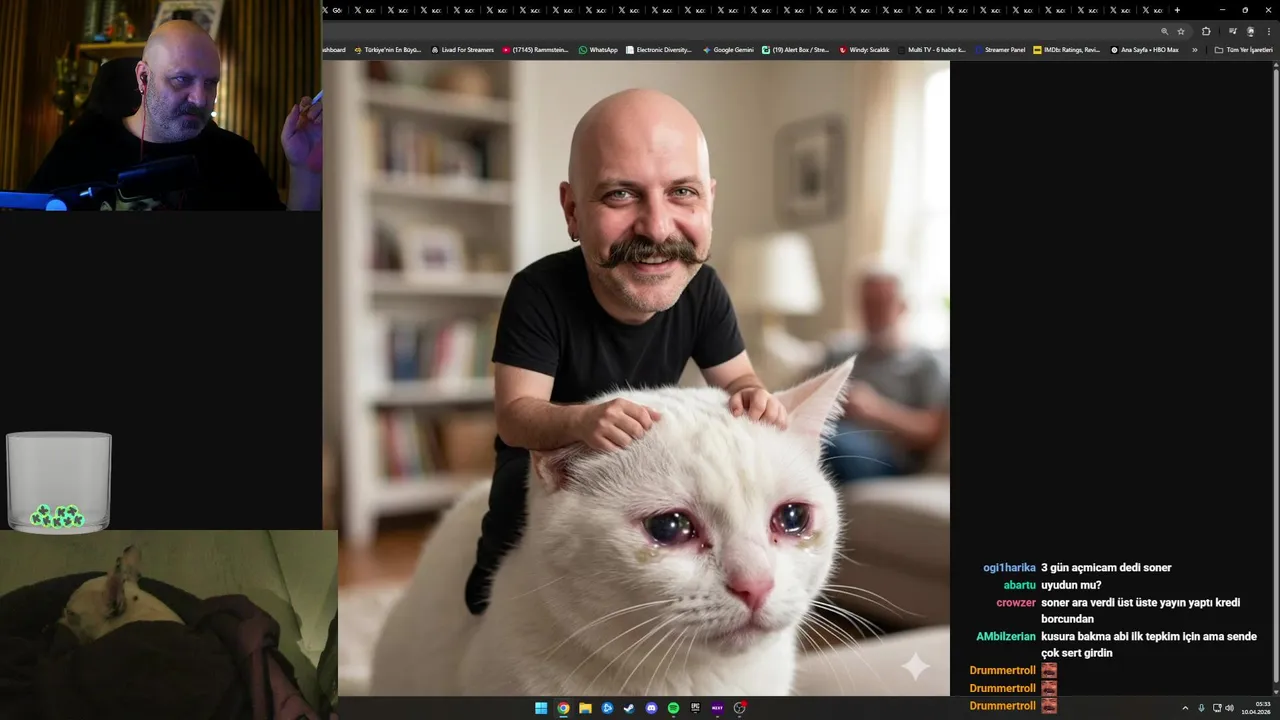Image resolution: width=1280 pixels, height=720 pixels.
Task: Show hidden system tray icons
Action: [x=1185, y=708]
